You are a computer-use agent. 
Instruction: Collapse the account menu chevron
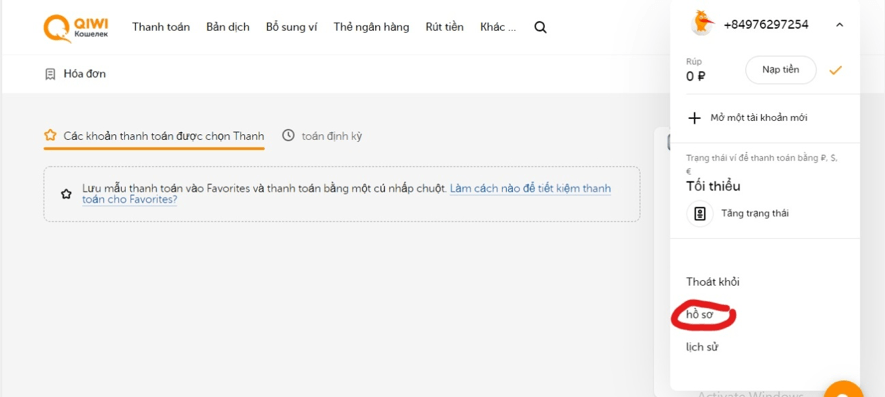pos(839,25)
